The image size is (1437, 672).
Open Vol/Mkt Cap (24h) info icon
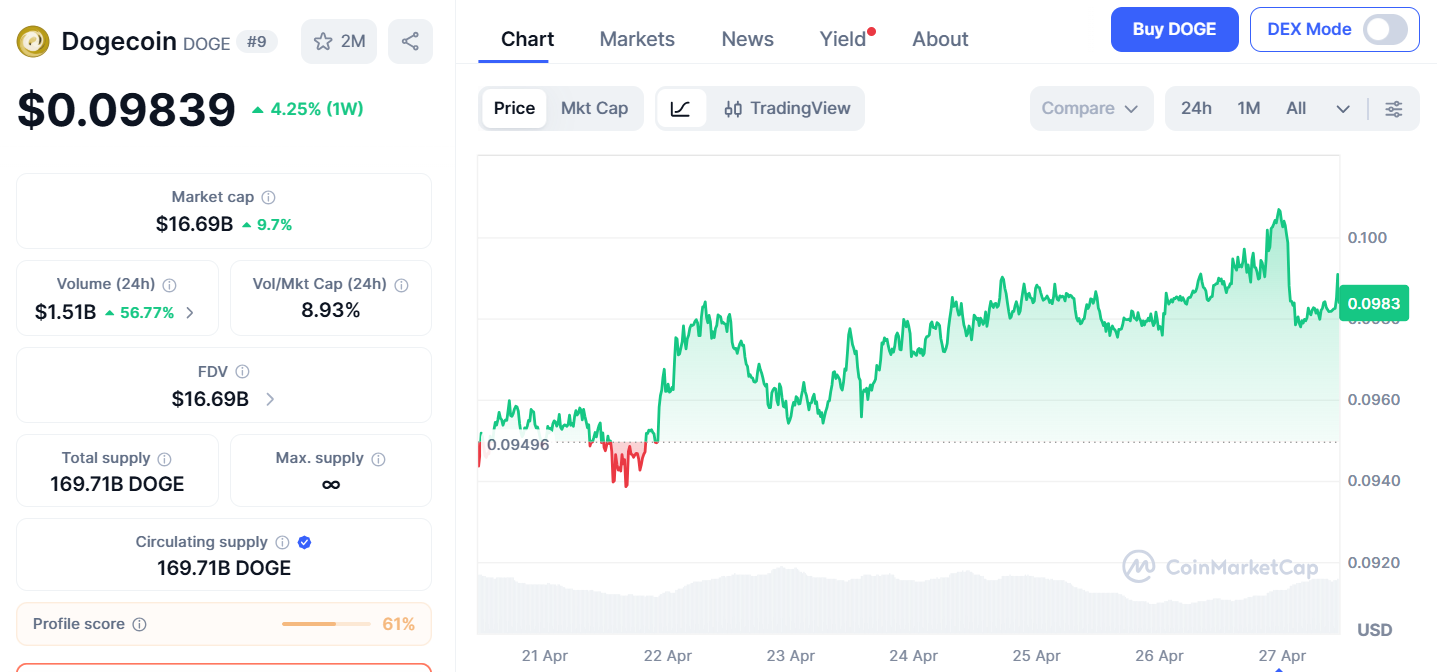point(401,285)
